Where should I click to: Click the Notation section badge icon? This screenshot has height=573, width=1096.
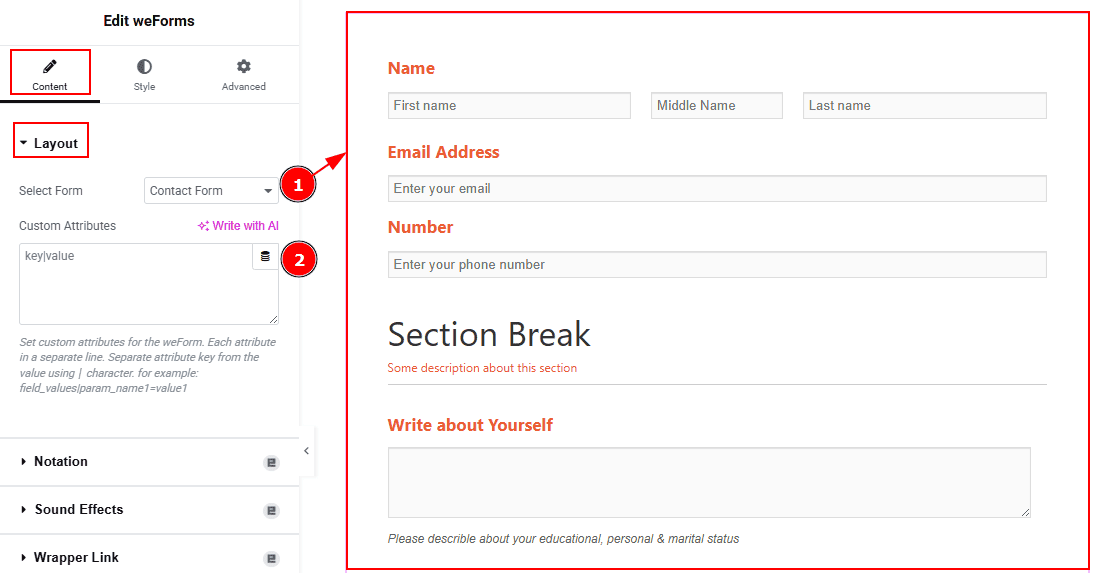coord(271,463)
